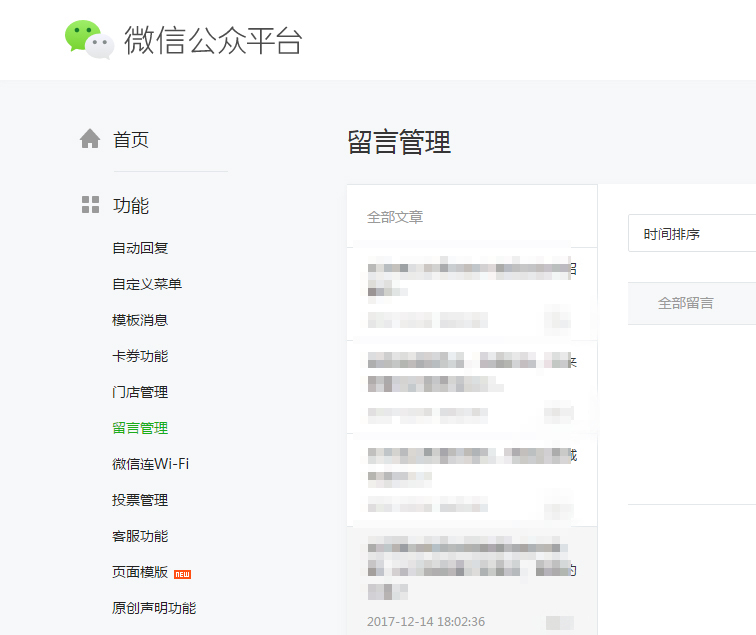The image size is (756, 635).
Task: Open 模板消息 in the sidebar
Action: pos(140,320)
